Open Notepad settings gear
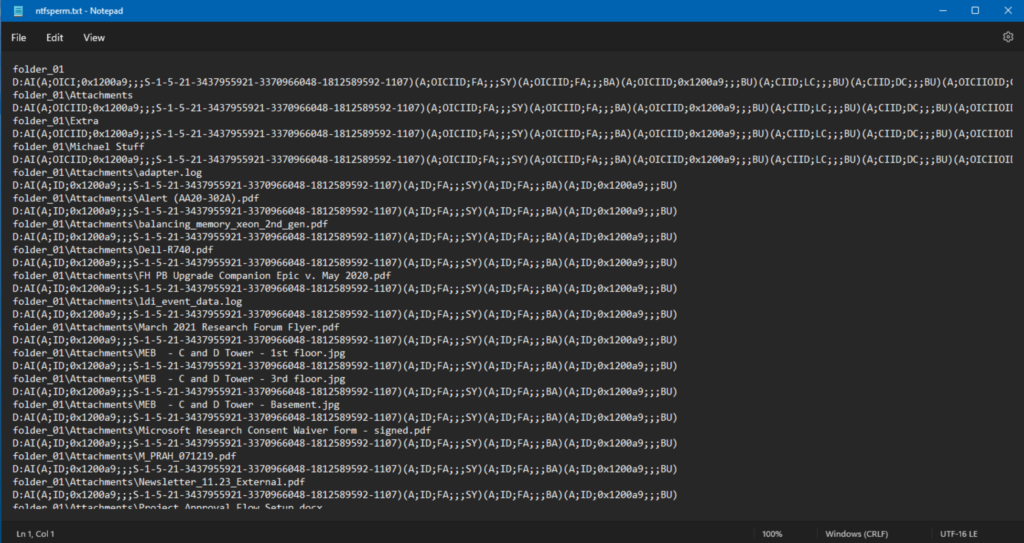This screenshot has height=543, width=1024. (1008, 37)
